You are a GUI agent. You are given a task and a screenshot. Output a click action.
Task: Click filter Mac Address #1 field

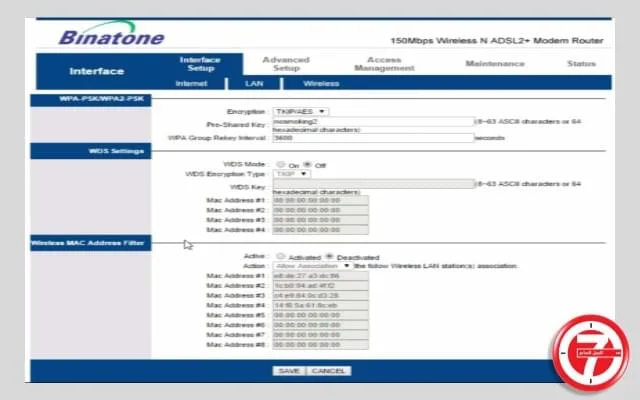point(320,276)
